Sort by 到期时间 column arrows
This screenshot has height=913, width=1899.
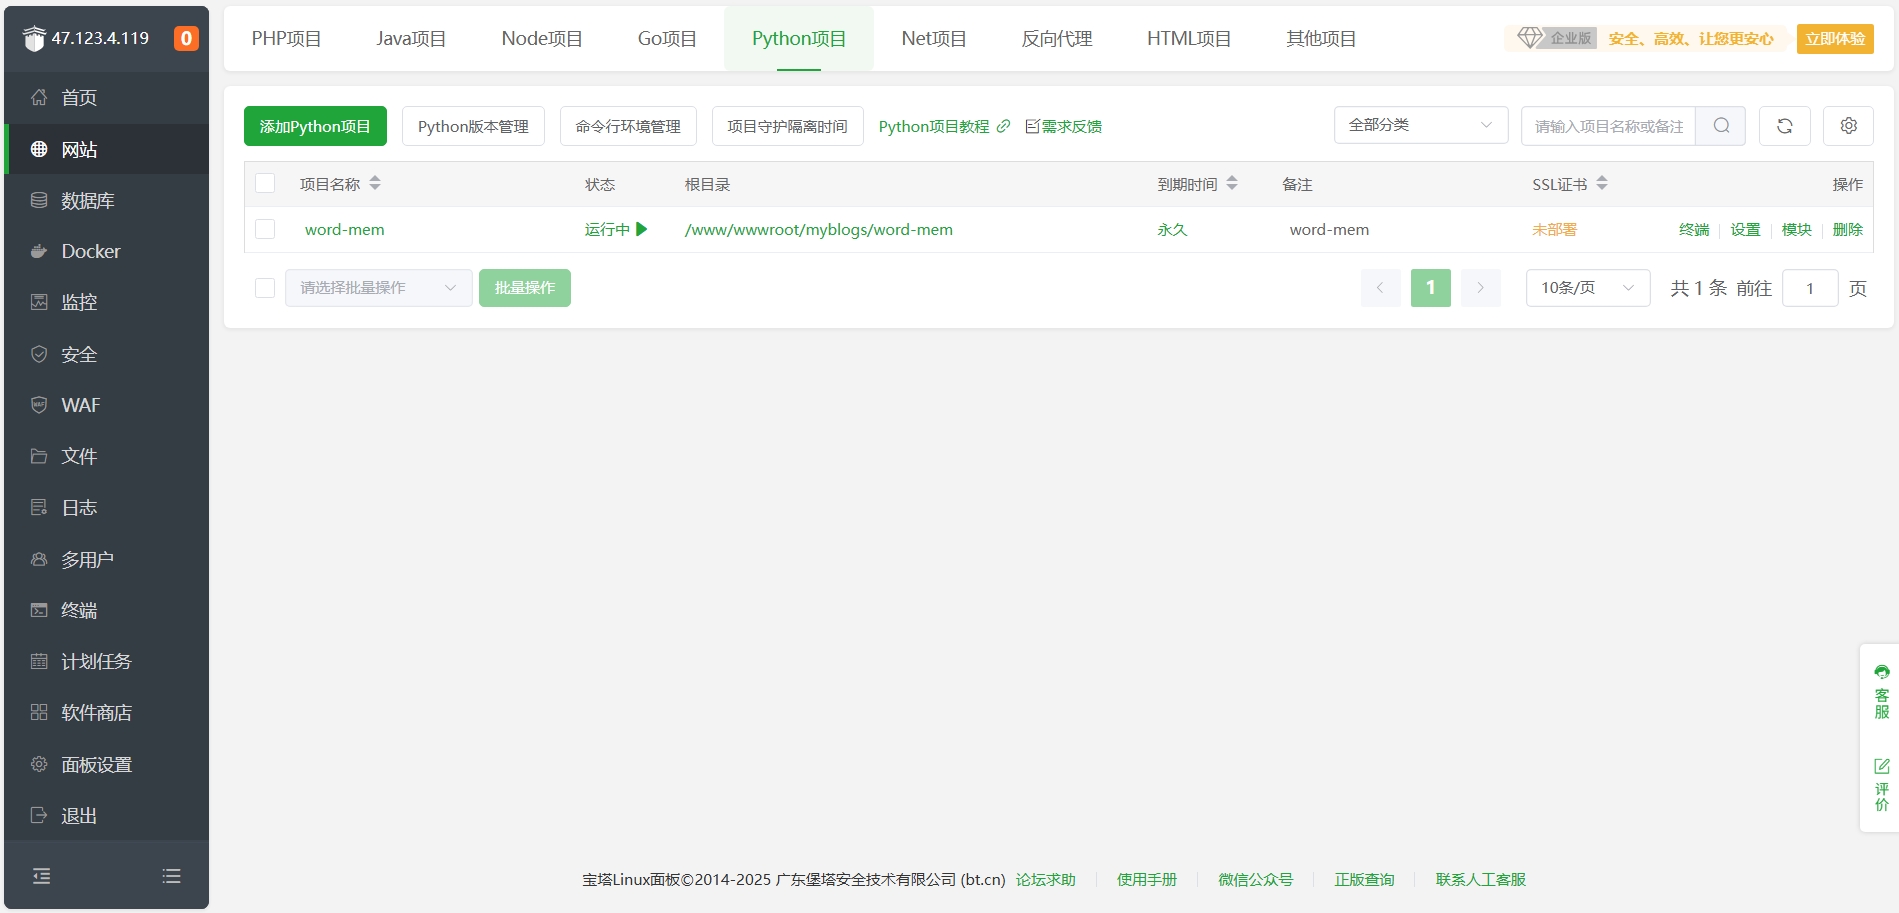(x=1232, y=184)
